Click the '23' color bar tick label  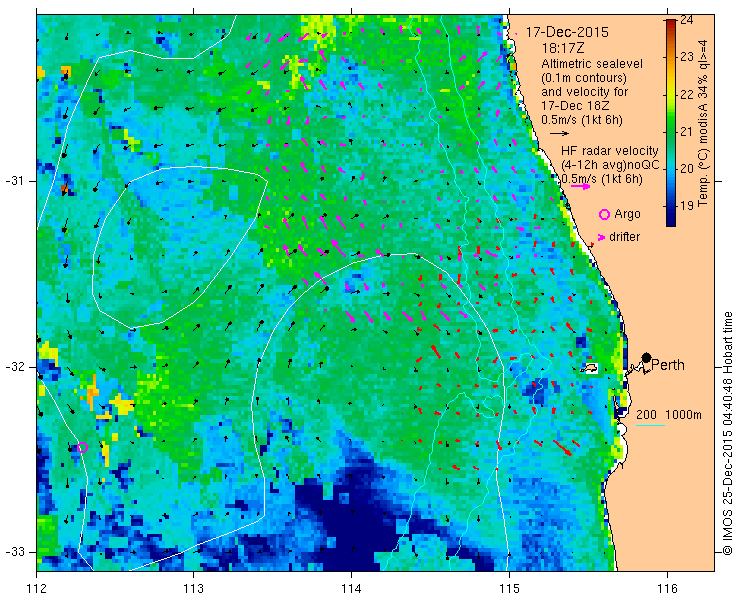pyautogui.click(x=687, y=57)
